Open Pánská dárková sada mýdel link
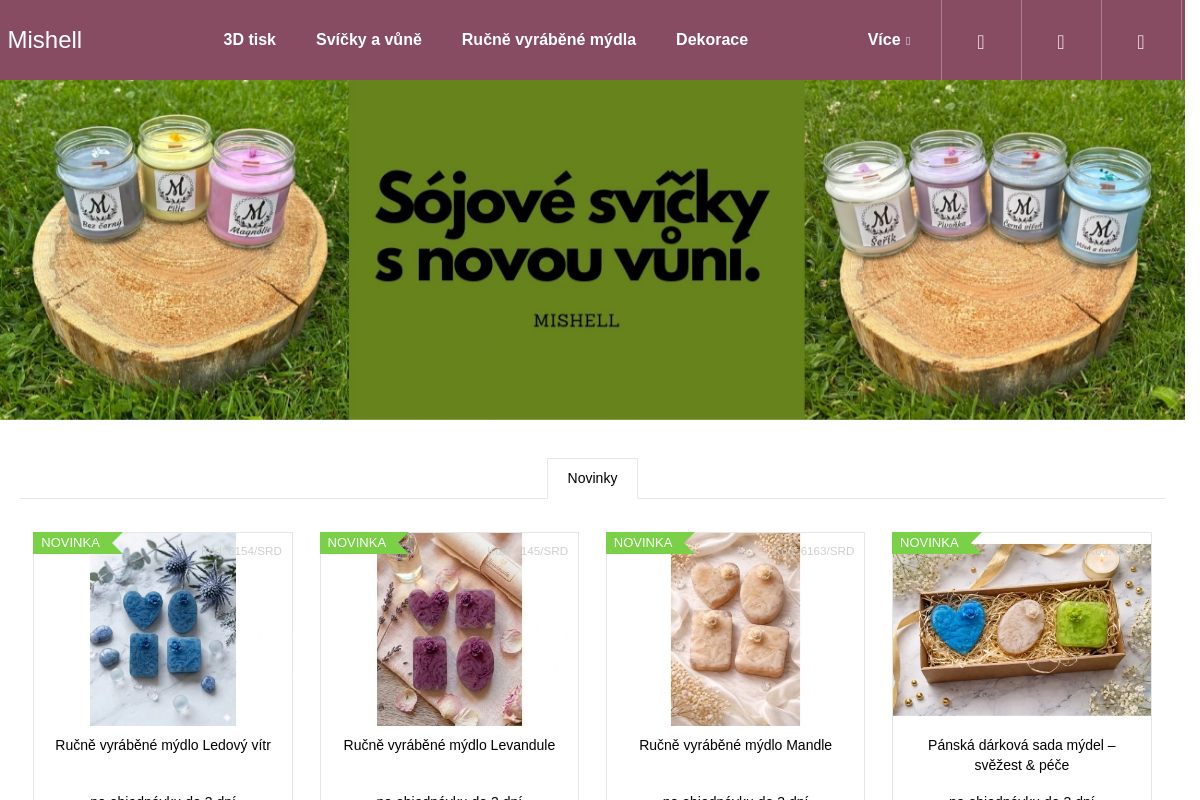 (1022, 755)
